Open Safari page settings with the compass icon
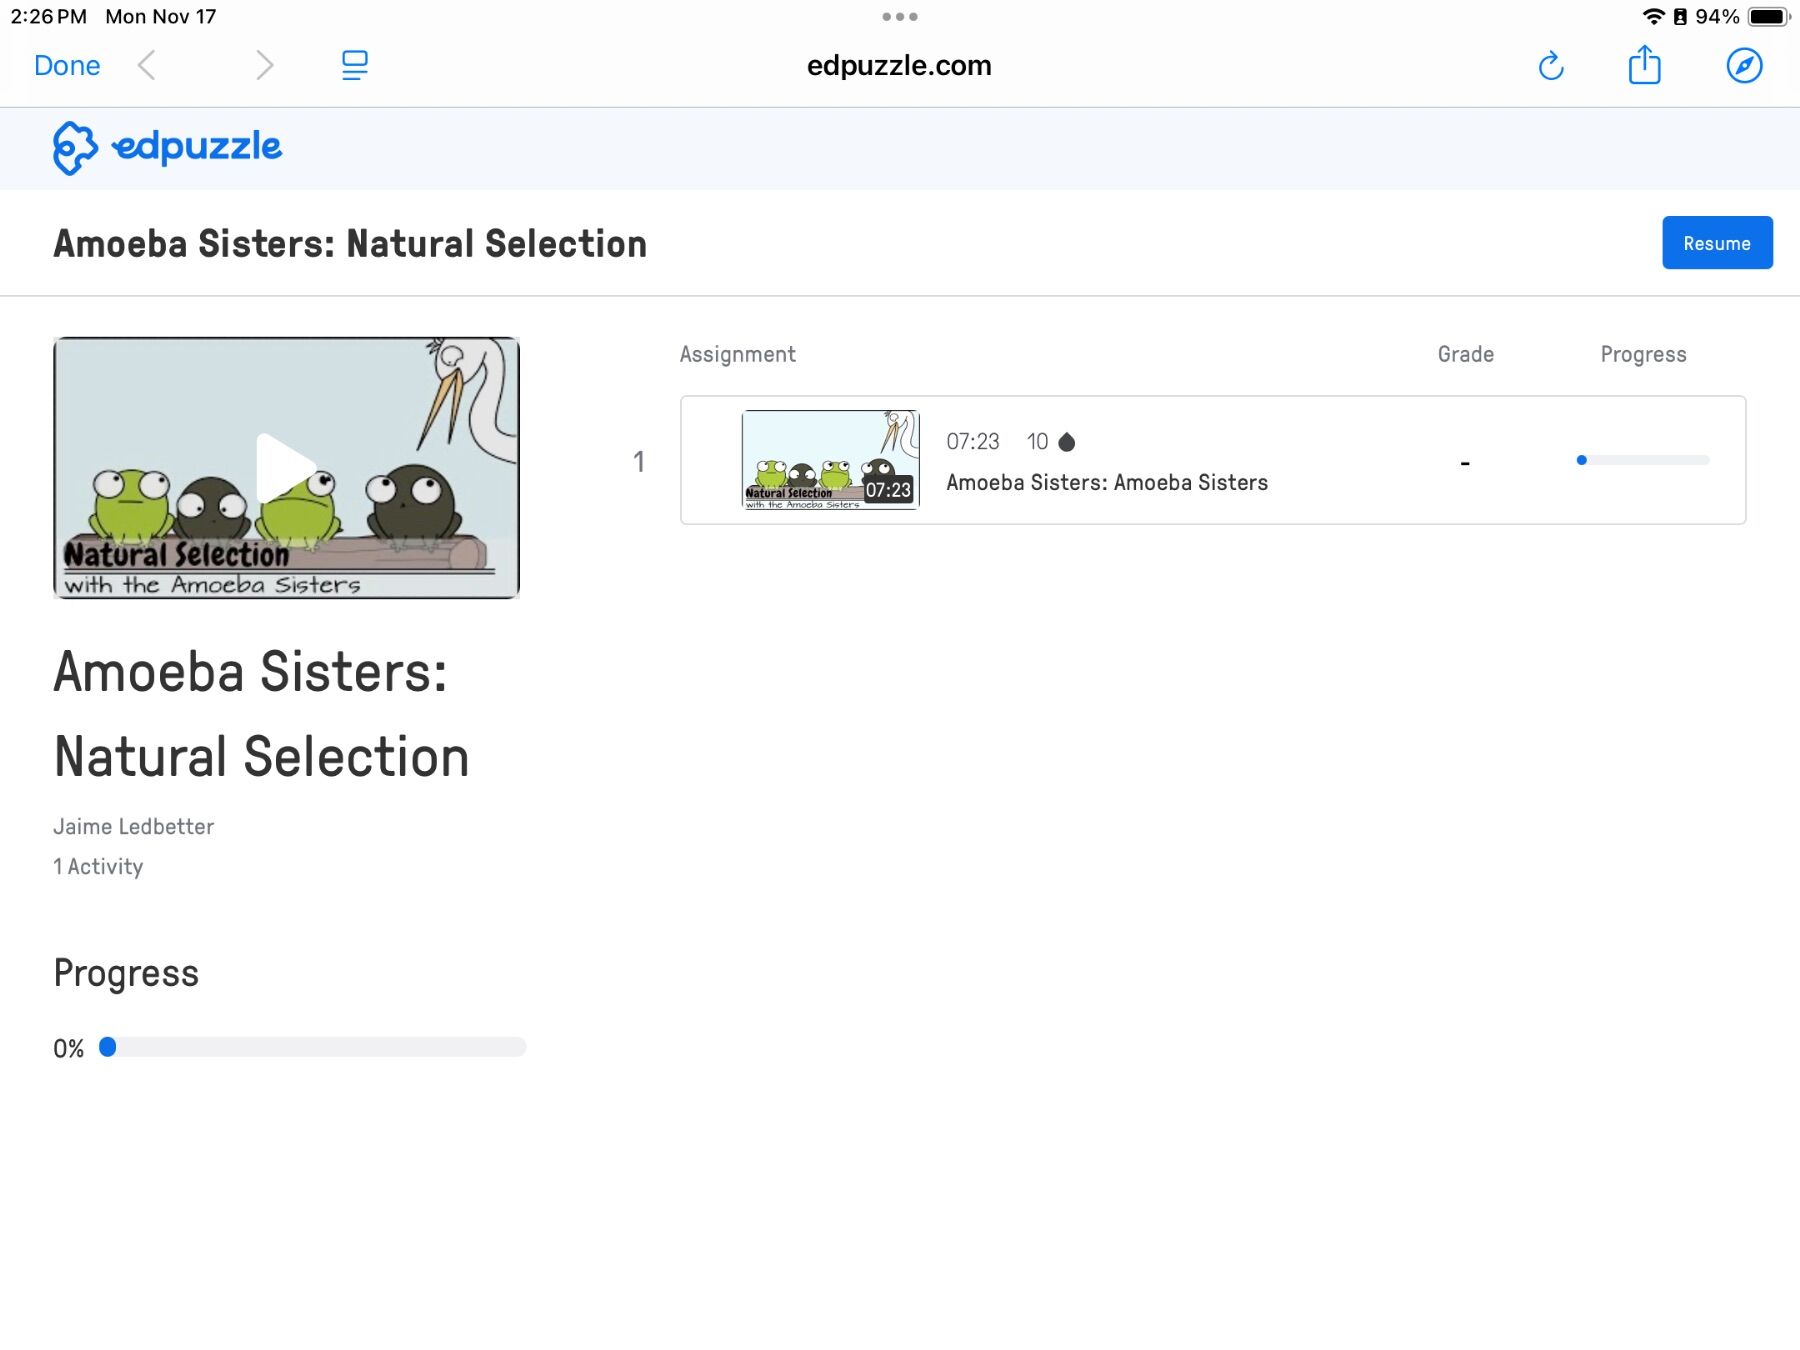The width and height of the screenshot is (1800, 1350). pyautogui.click(x=1743, y=65)
